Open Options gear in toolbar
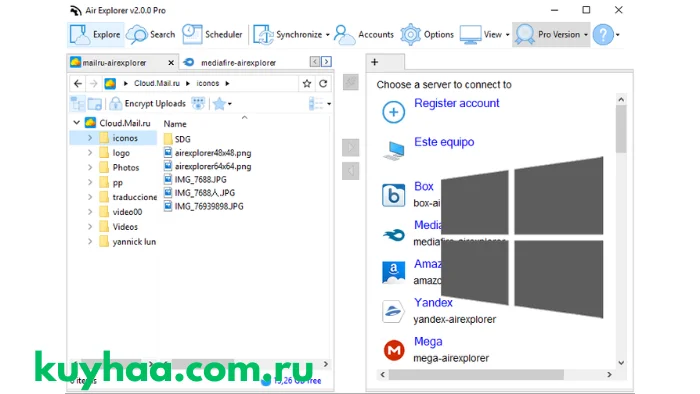Viewport: 700px width, 394px height. coord(427,34)
